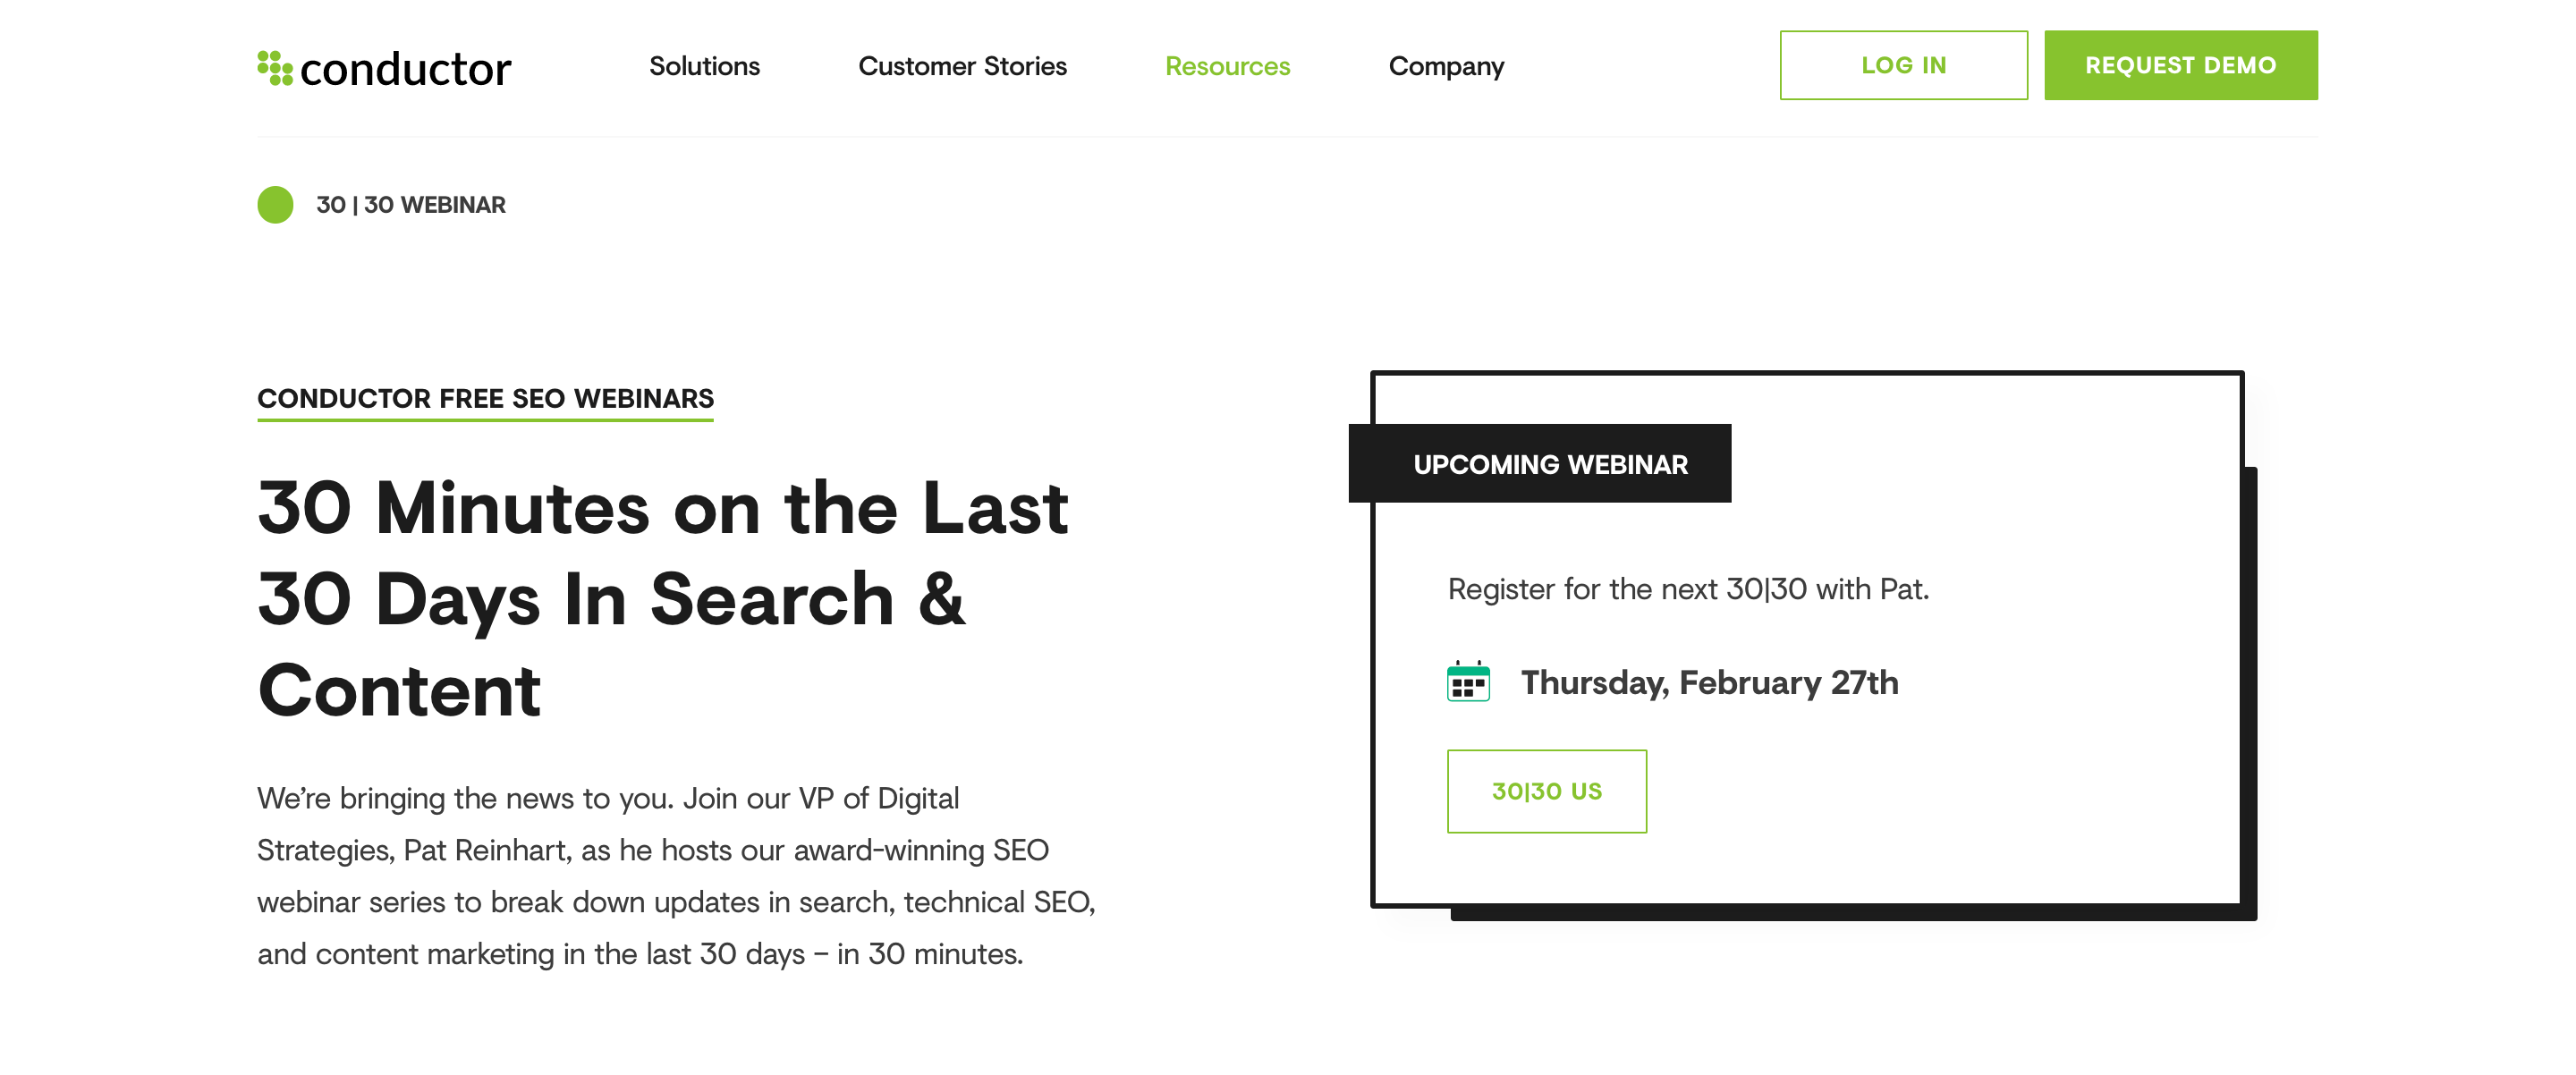
Task: Click the calendar icon beside the webinar date
Action: pos(1468,682)
